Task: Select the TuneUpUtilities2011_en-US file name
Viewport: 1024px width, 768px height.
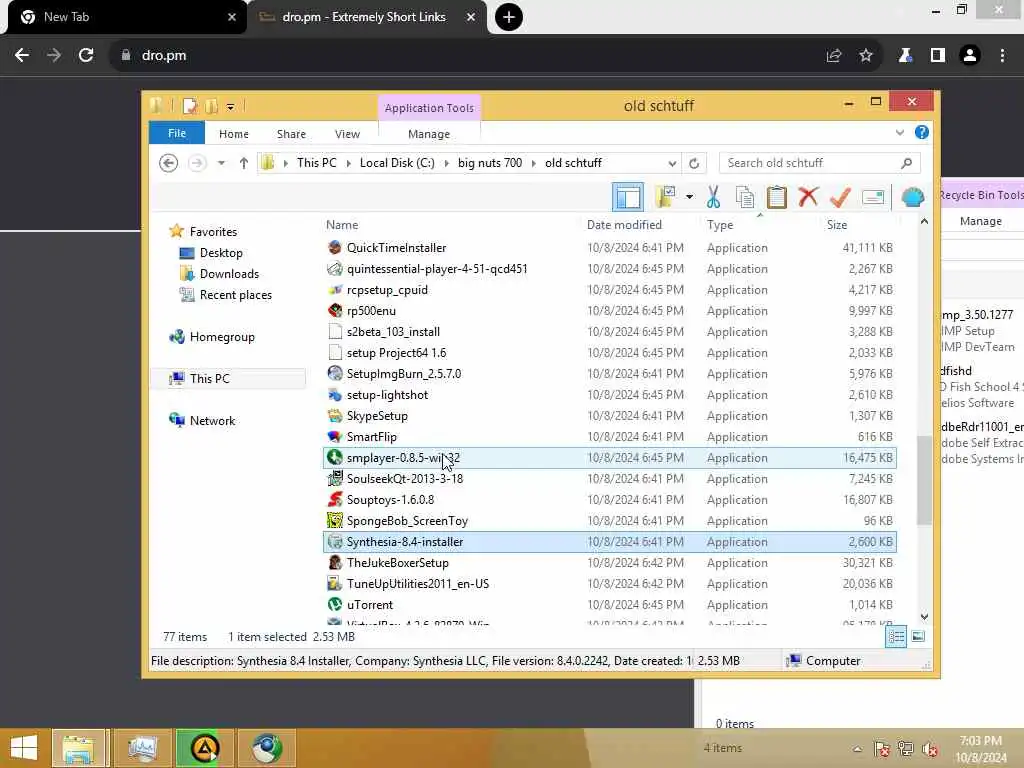Action: point(417,584)
